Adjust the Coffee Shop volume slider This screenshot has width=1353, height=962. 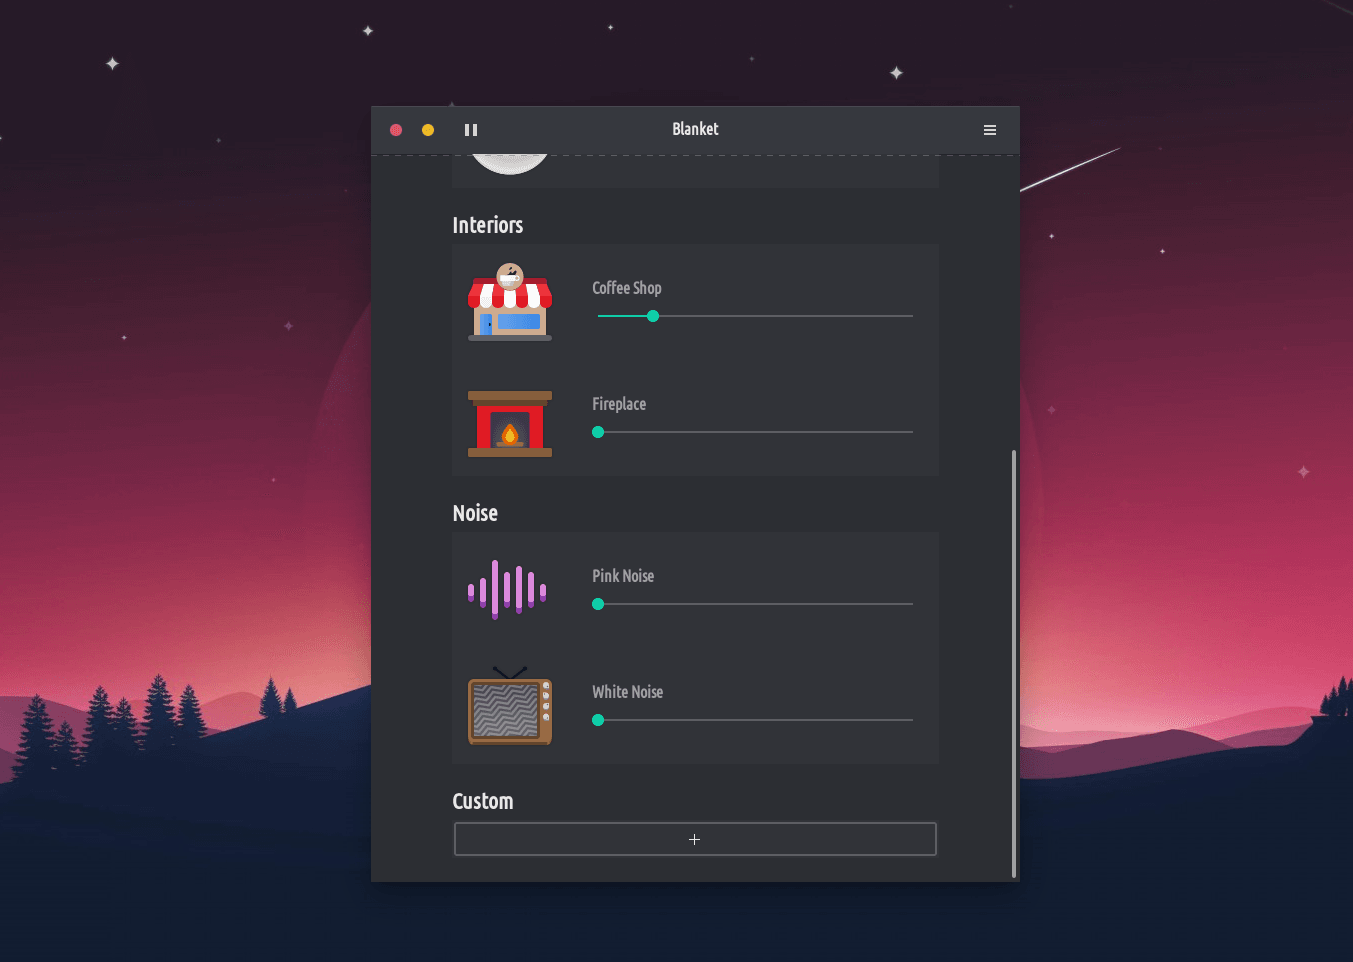755,316
